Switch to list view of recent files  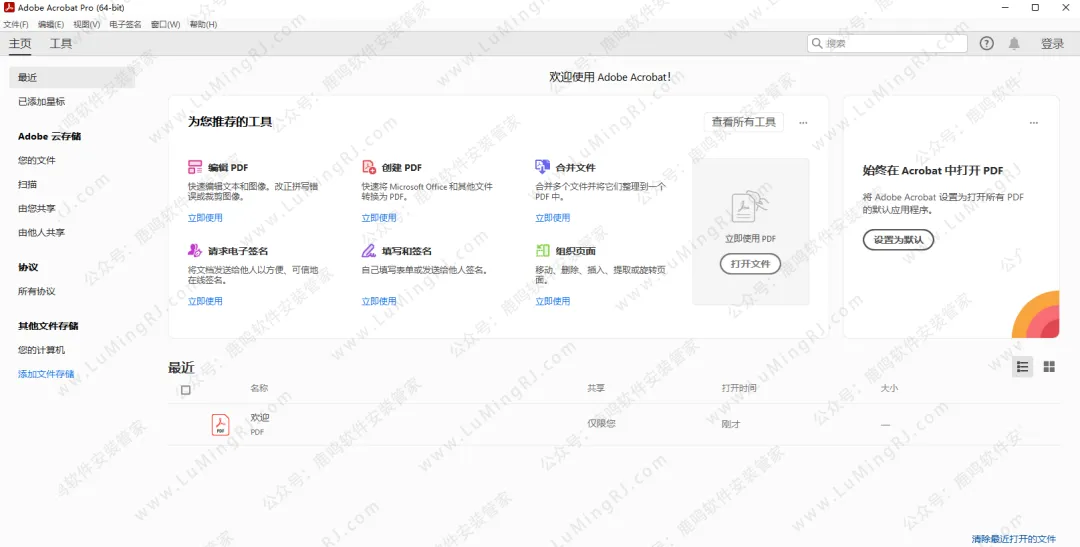coord(1022,367)
